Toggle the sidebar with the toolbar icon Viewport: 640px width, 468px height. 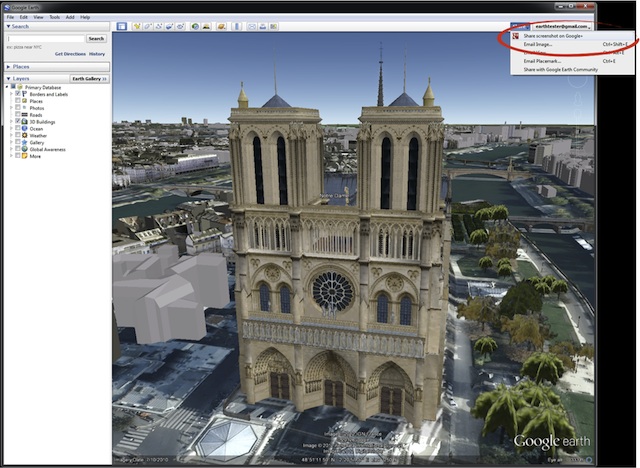pyautogui.click(x=122, y=26)
